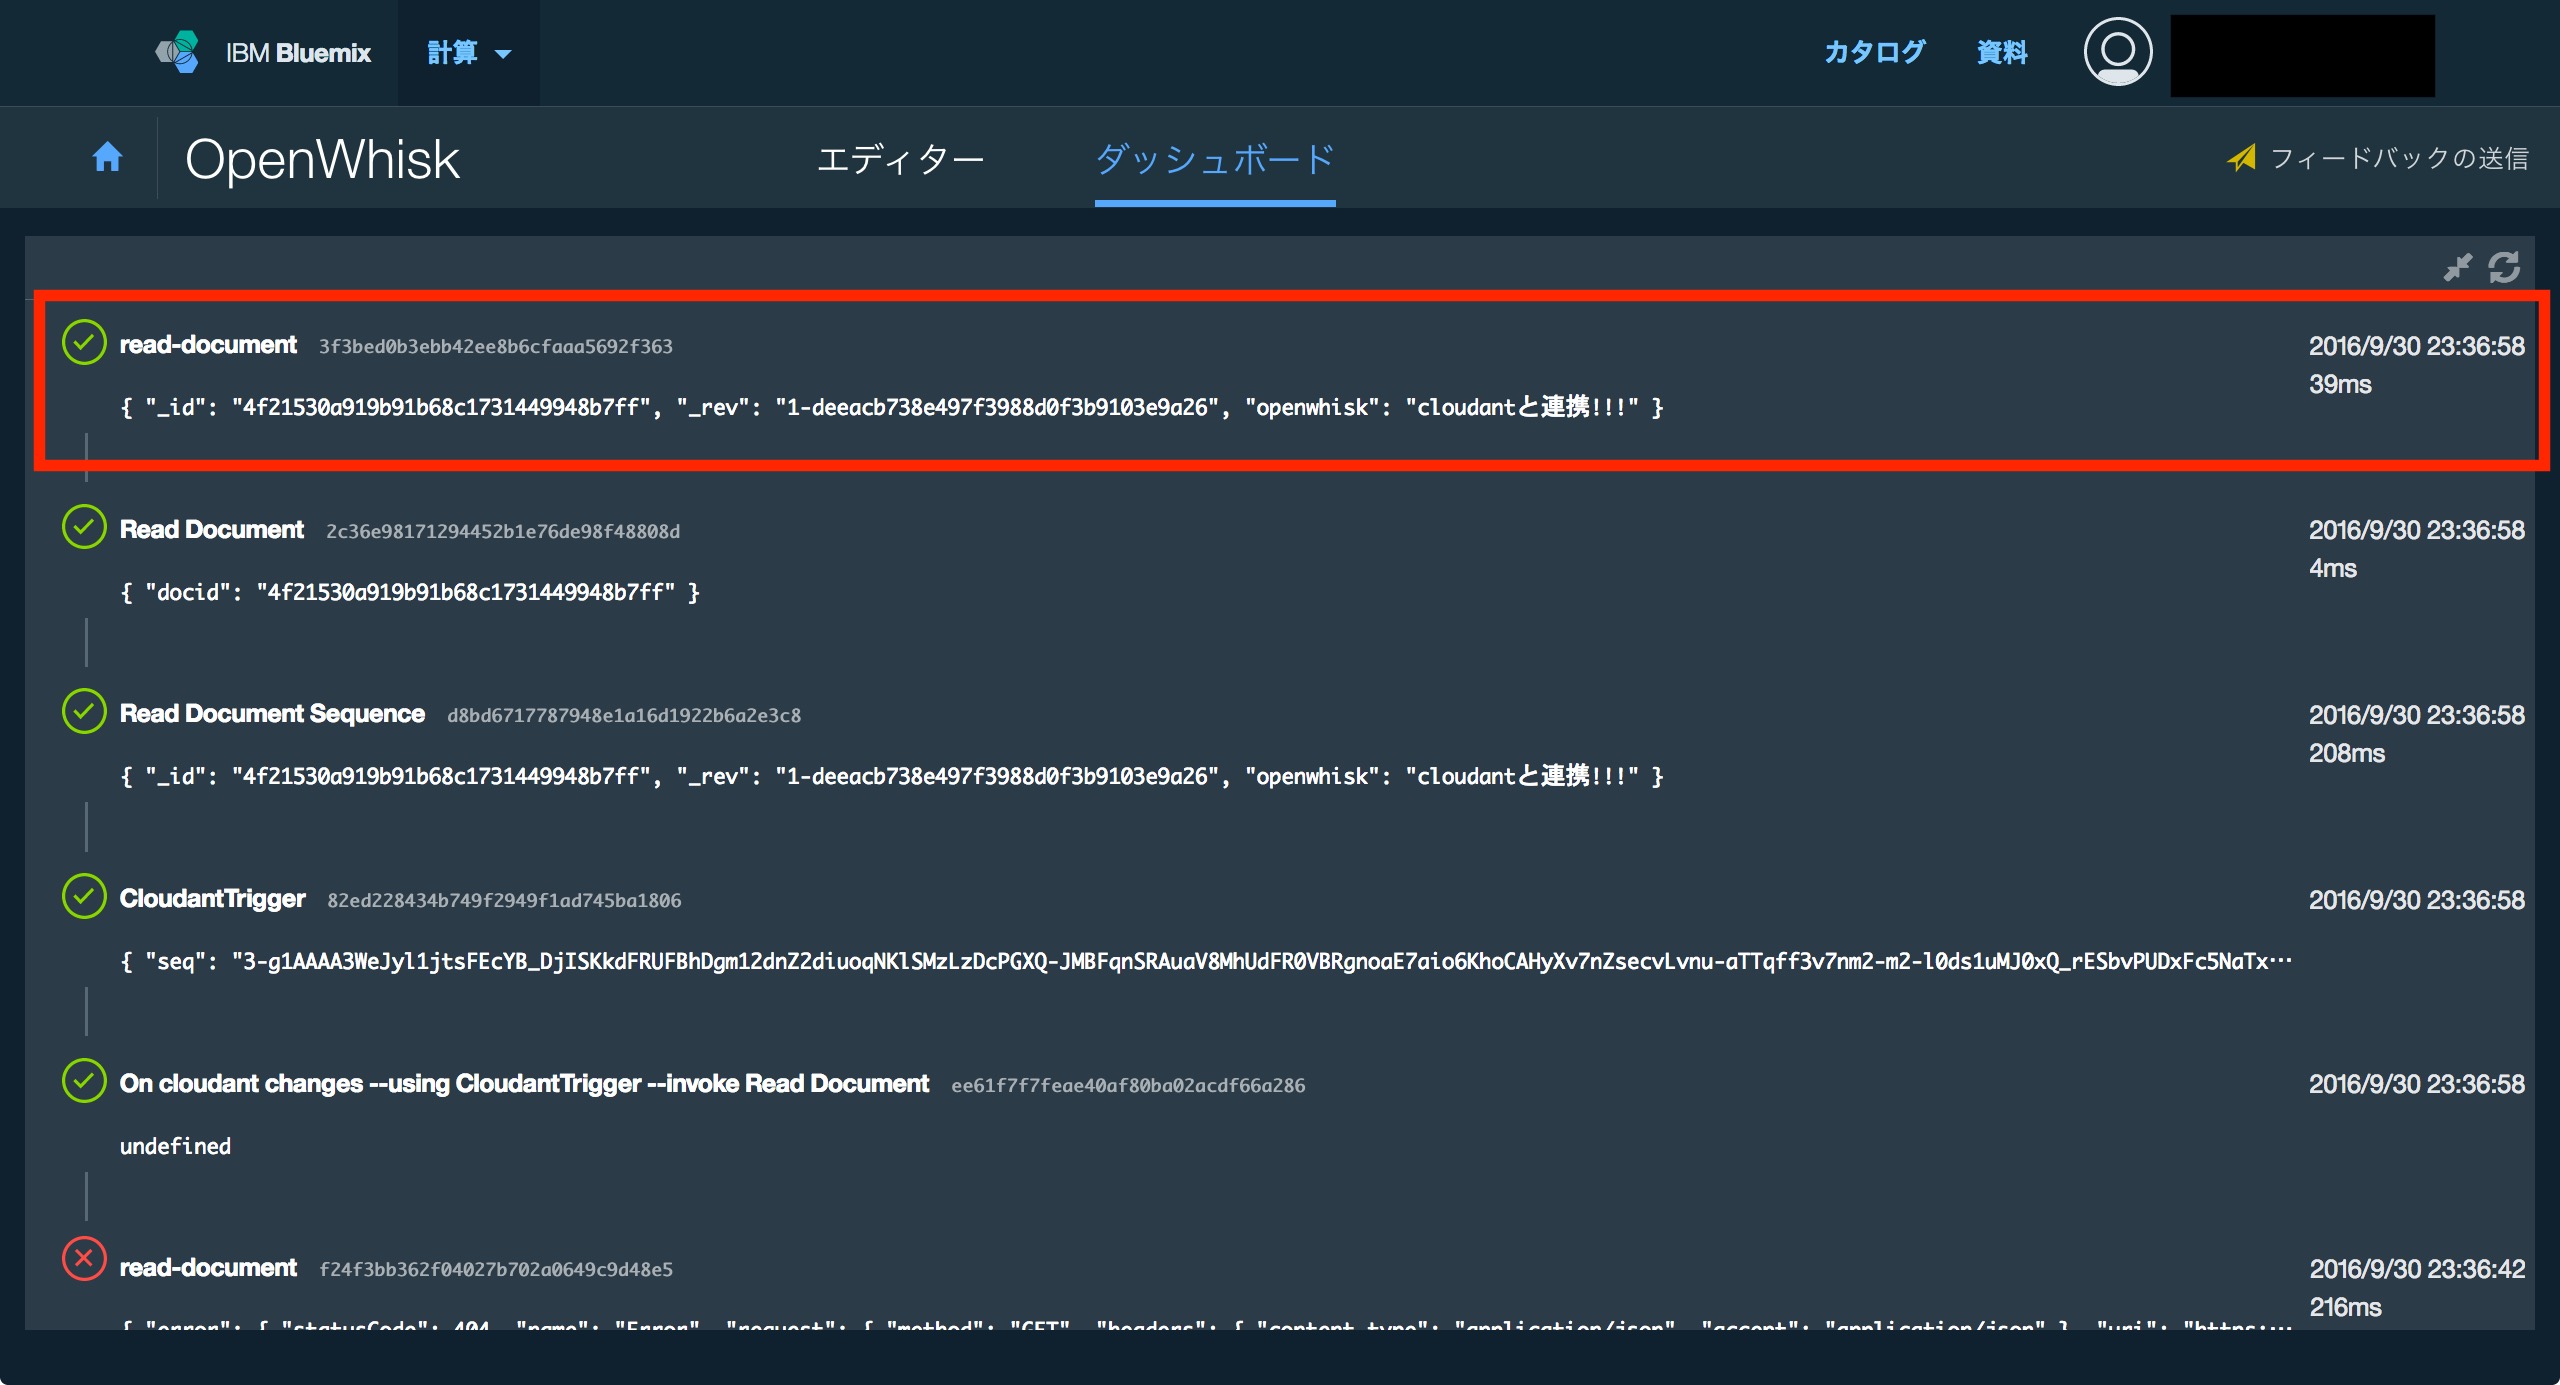Viewport: 2560px width, 1385px height.
Task: Select activation ID 2c36e98171294452b1e76de98f48808d
Action: click(x=503, y=531)
